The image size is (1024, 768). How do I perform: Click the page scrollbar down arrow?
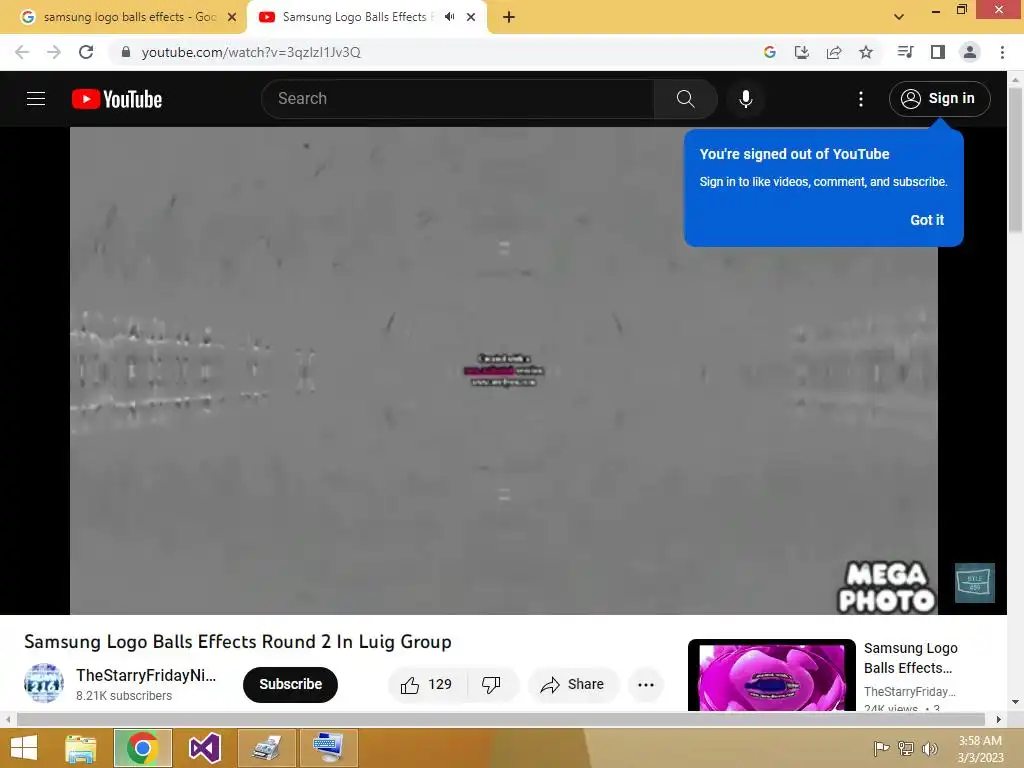1015,702
